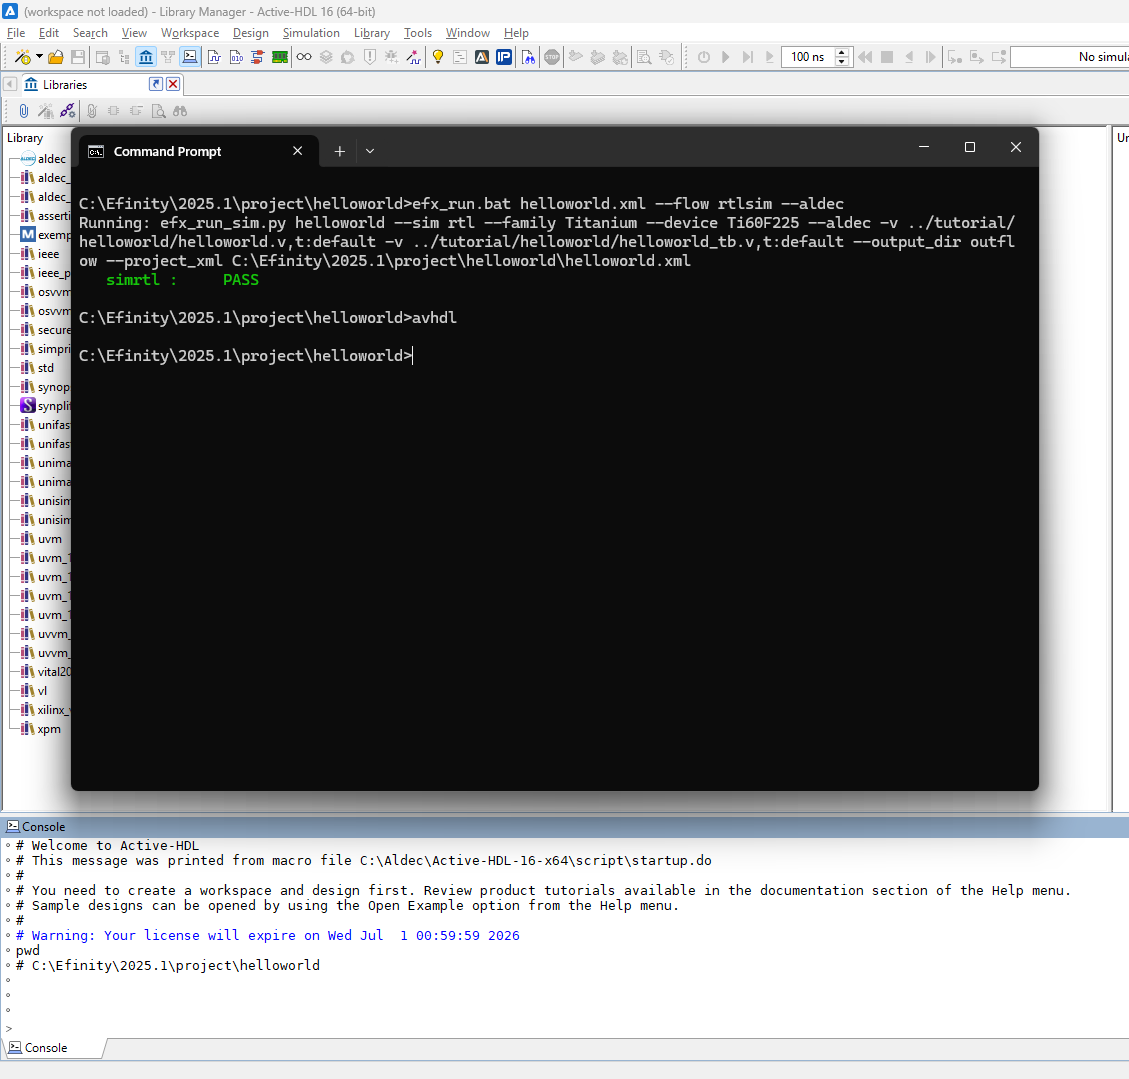Click the STOP sign toolbar icon

(x=552, y=57)
